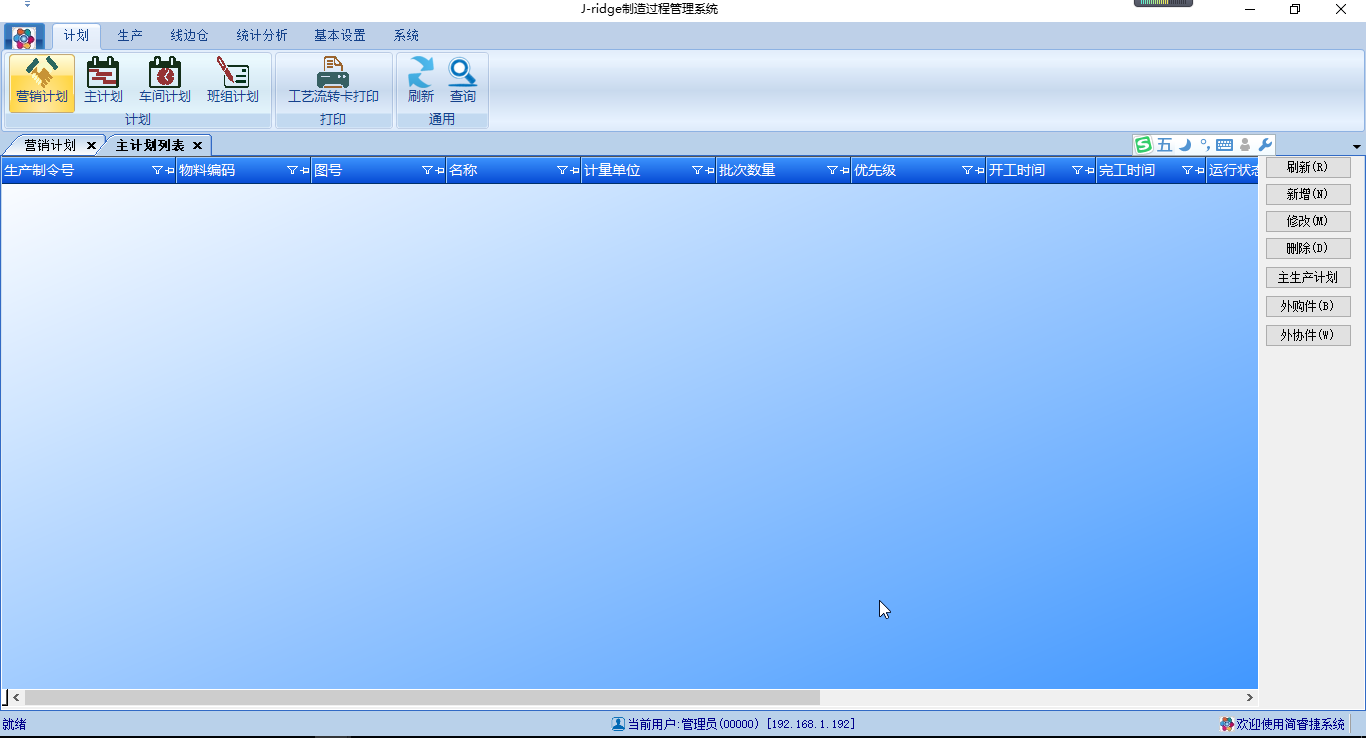
Task: Switch to the 生产 ribbon tab
Action: click(x=130, y=35)
